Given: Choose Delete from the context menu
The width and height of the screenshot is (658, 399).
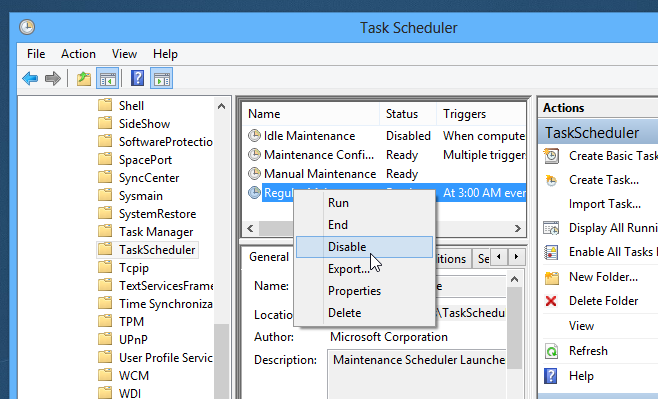Looking at the screenshot, I should [364, 313].
